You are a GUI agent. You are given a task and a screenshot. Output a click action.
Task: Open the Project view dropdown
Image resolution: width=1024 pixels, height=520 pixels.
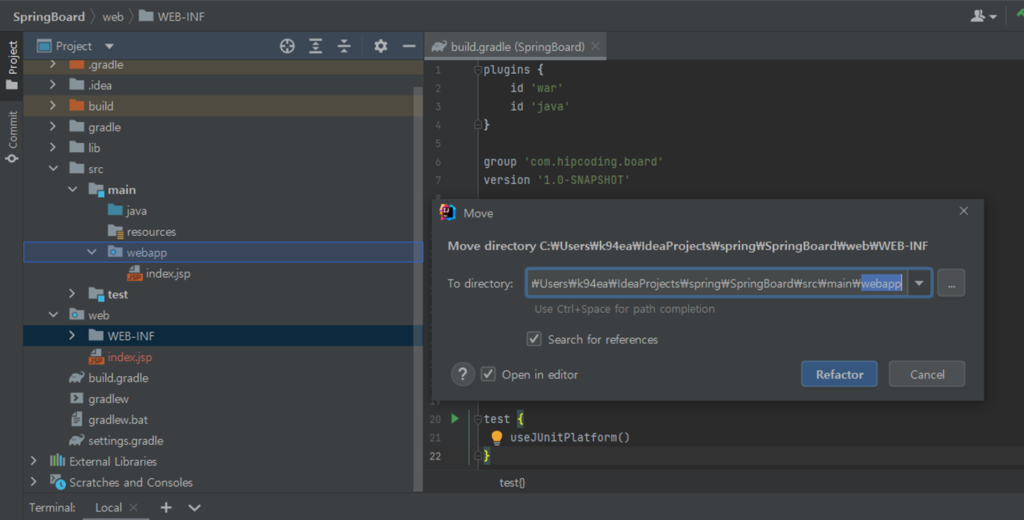tap(109, 46)
